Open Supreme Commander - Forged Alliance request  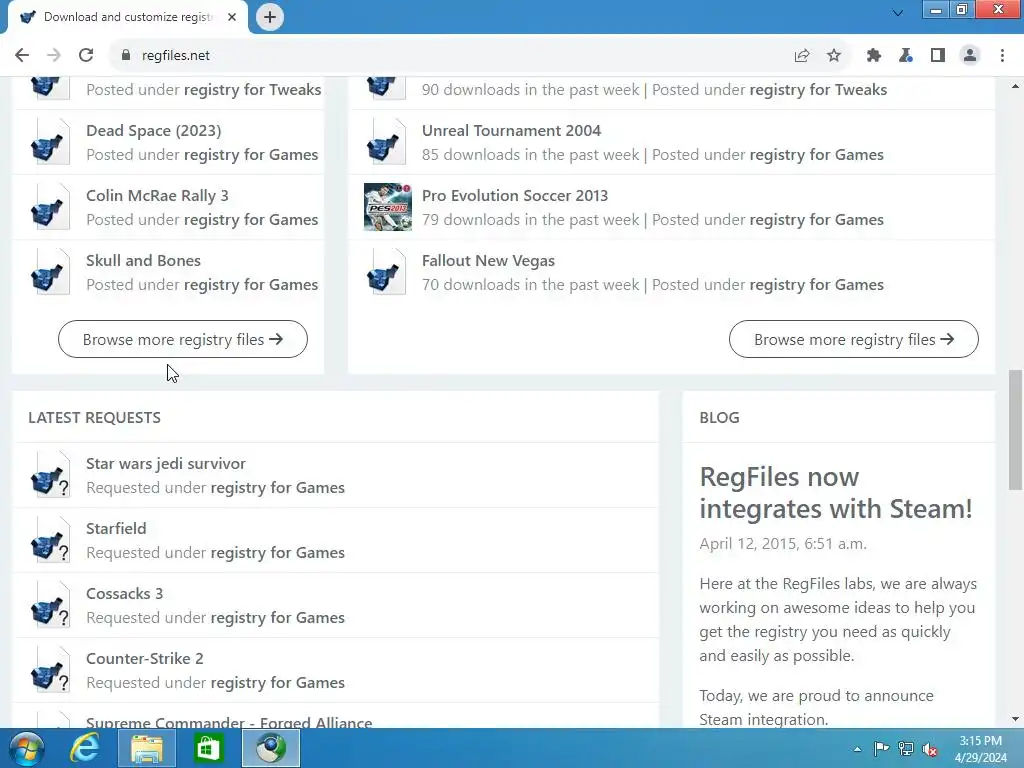229,722
